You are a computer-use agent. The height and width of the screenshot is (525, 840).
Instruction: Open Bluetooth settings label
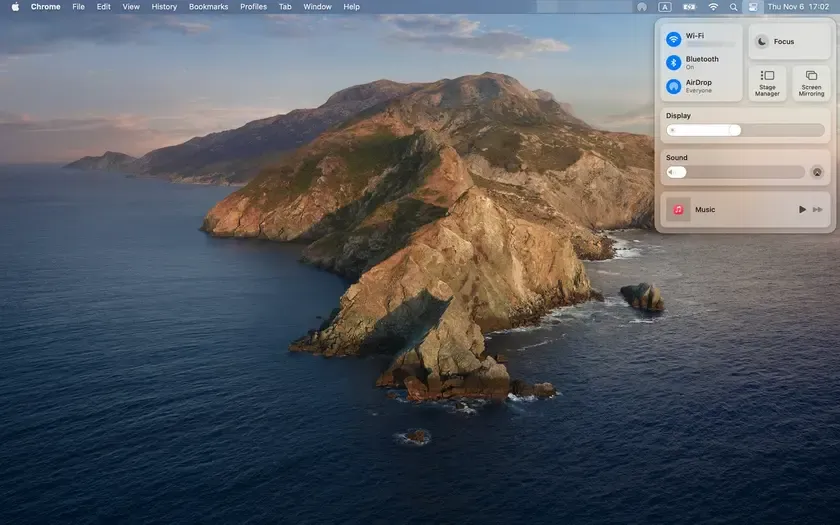(x=702, y=59)
